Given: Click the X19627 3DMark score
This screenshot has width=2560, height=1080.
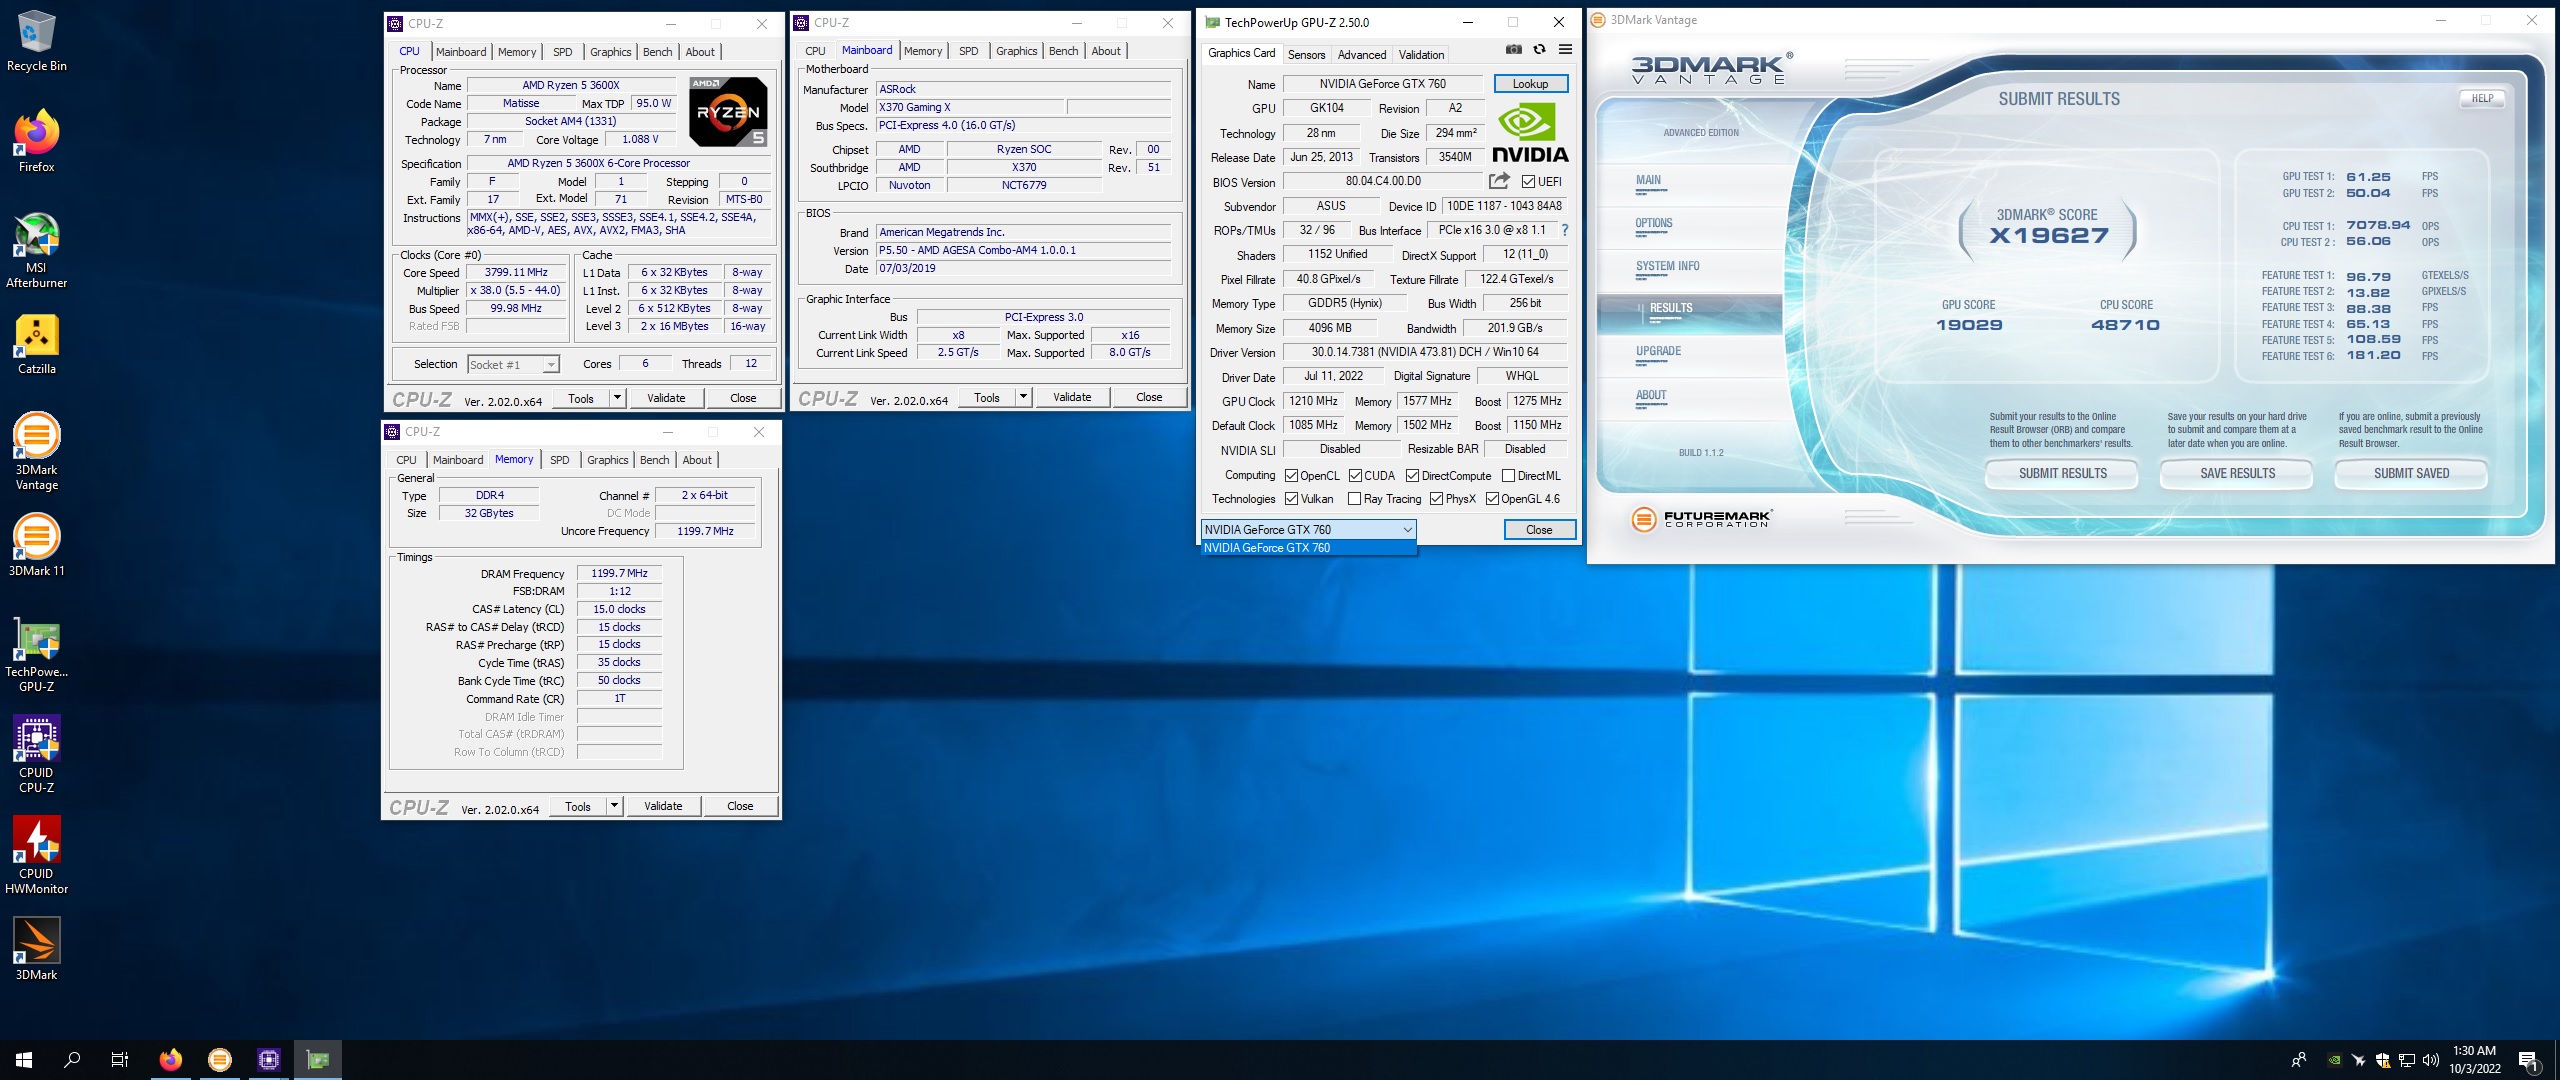Looking at the screenshot, I should (x=2047, y=236).
